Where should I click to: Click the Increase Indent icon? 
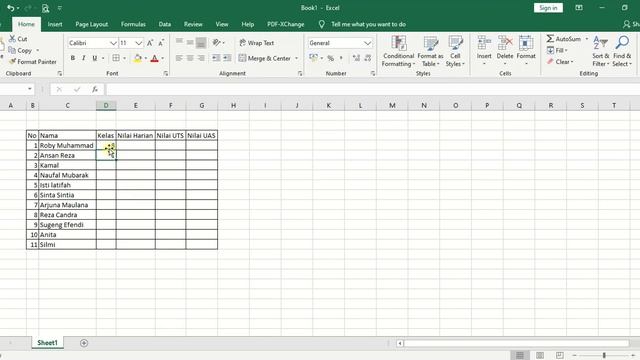tap(227, 58)
